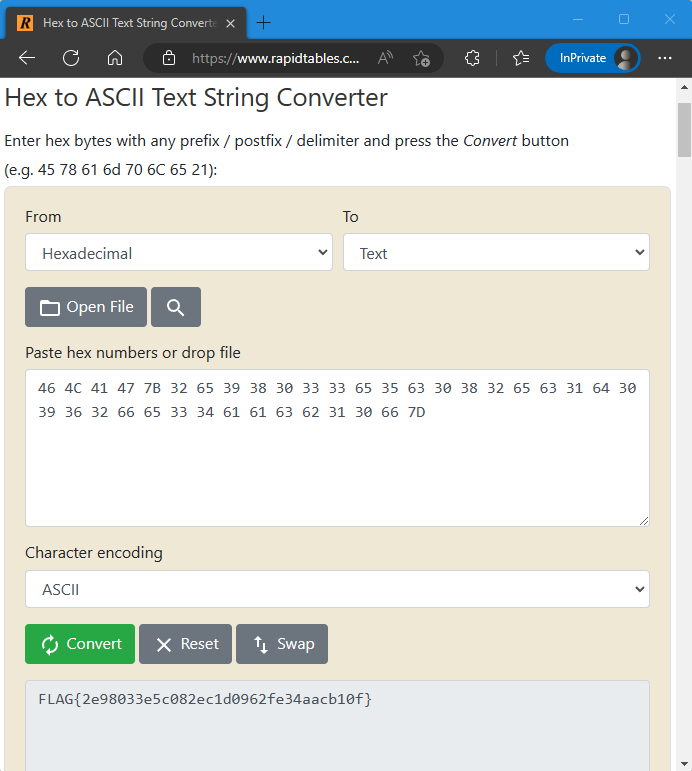Expand the From Hexadecimal dropdown
Viewport: 692px width, 771px height.
pos(178,253)
